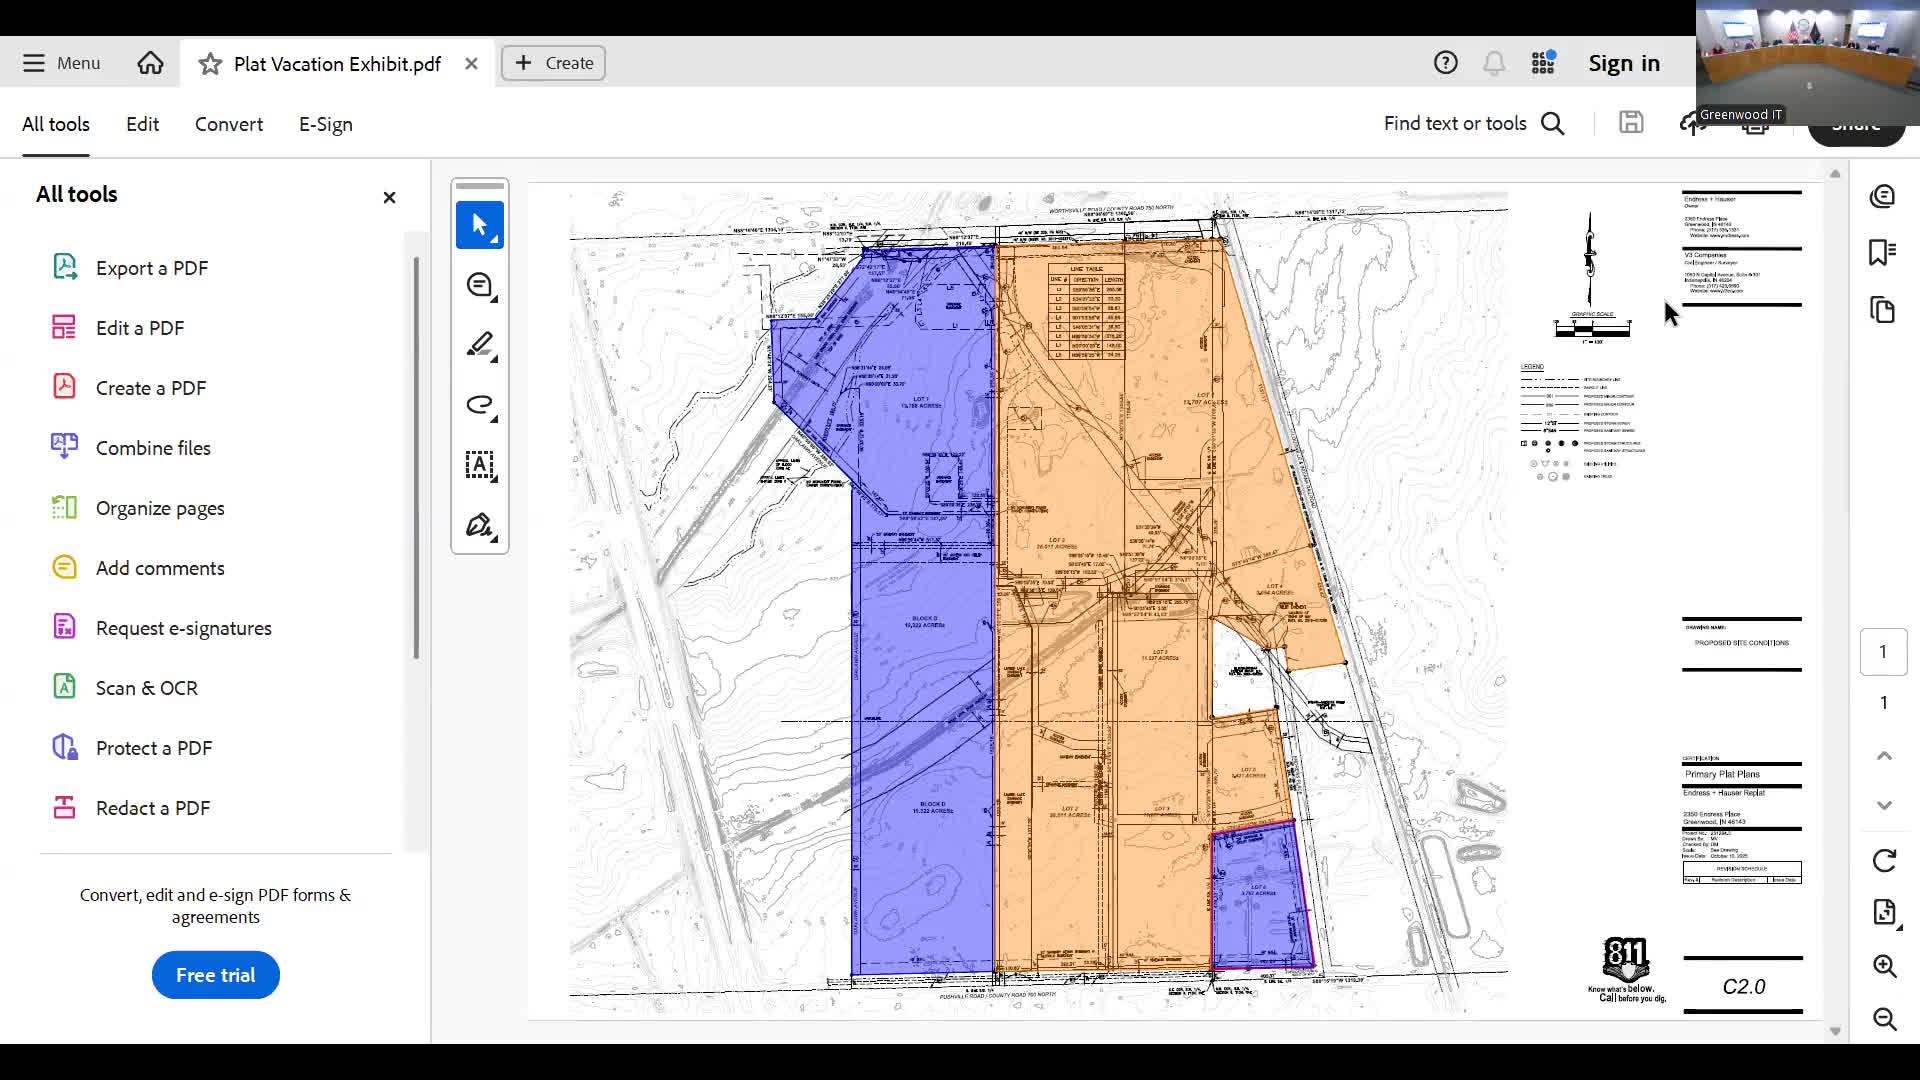
Task: Zoom out with magnifier minus icon
Action: point(1884,1019)
